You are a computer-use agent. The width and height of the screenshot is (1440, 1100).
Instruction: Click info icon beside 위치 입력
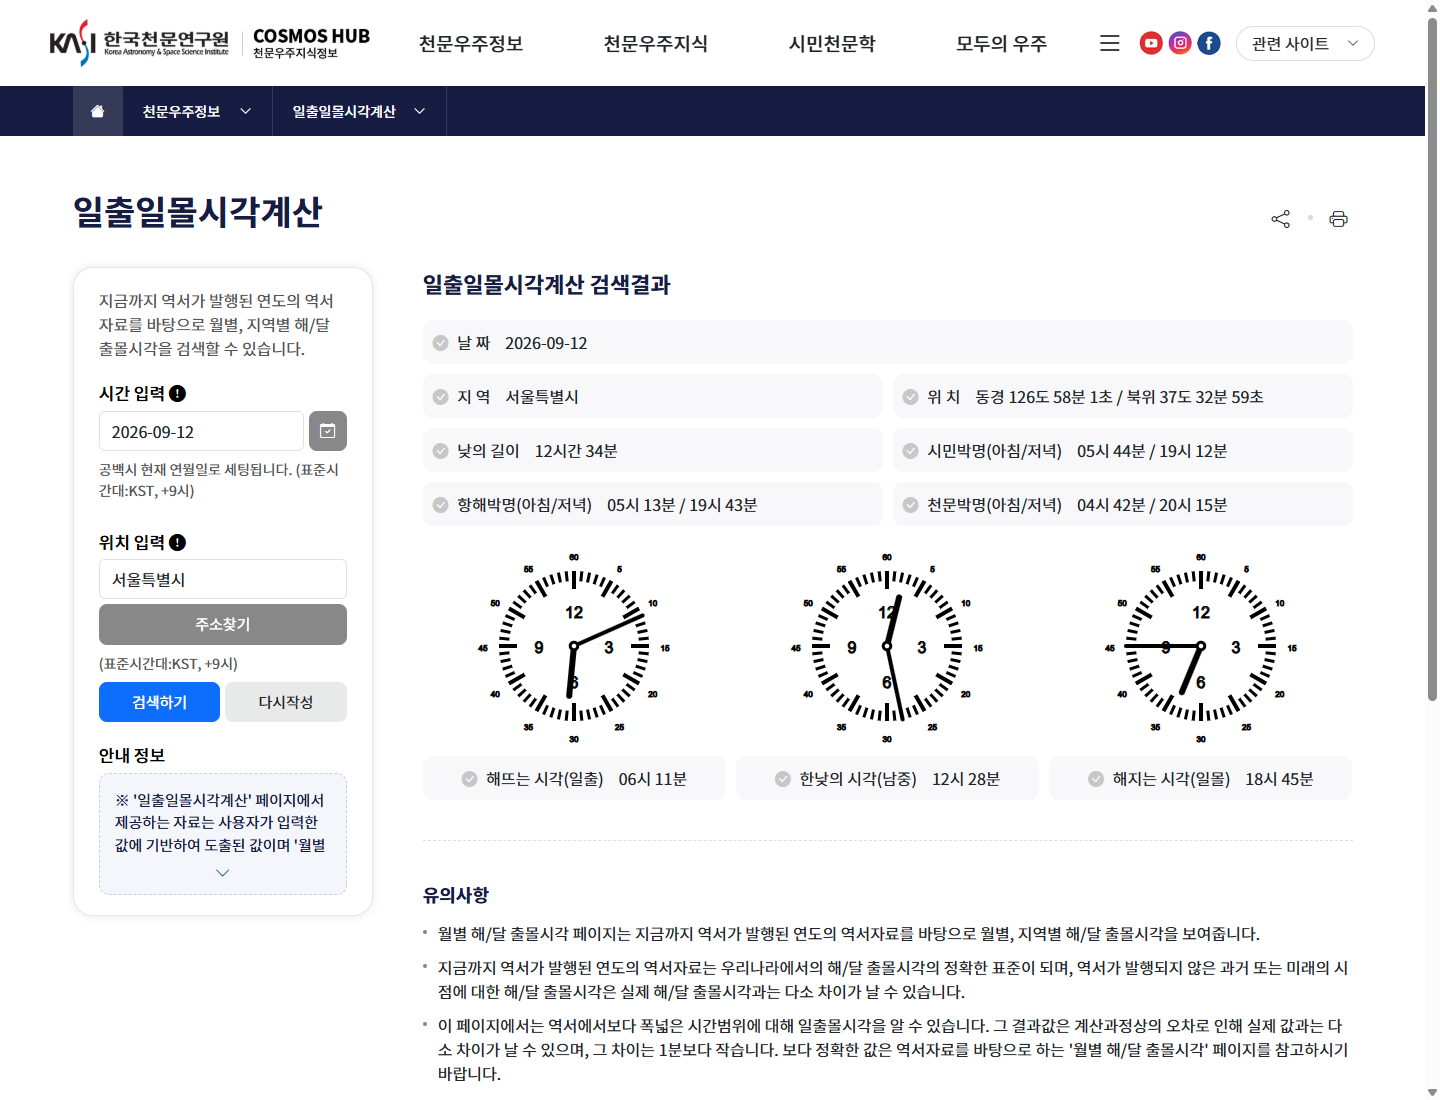coord(178,543)
